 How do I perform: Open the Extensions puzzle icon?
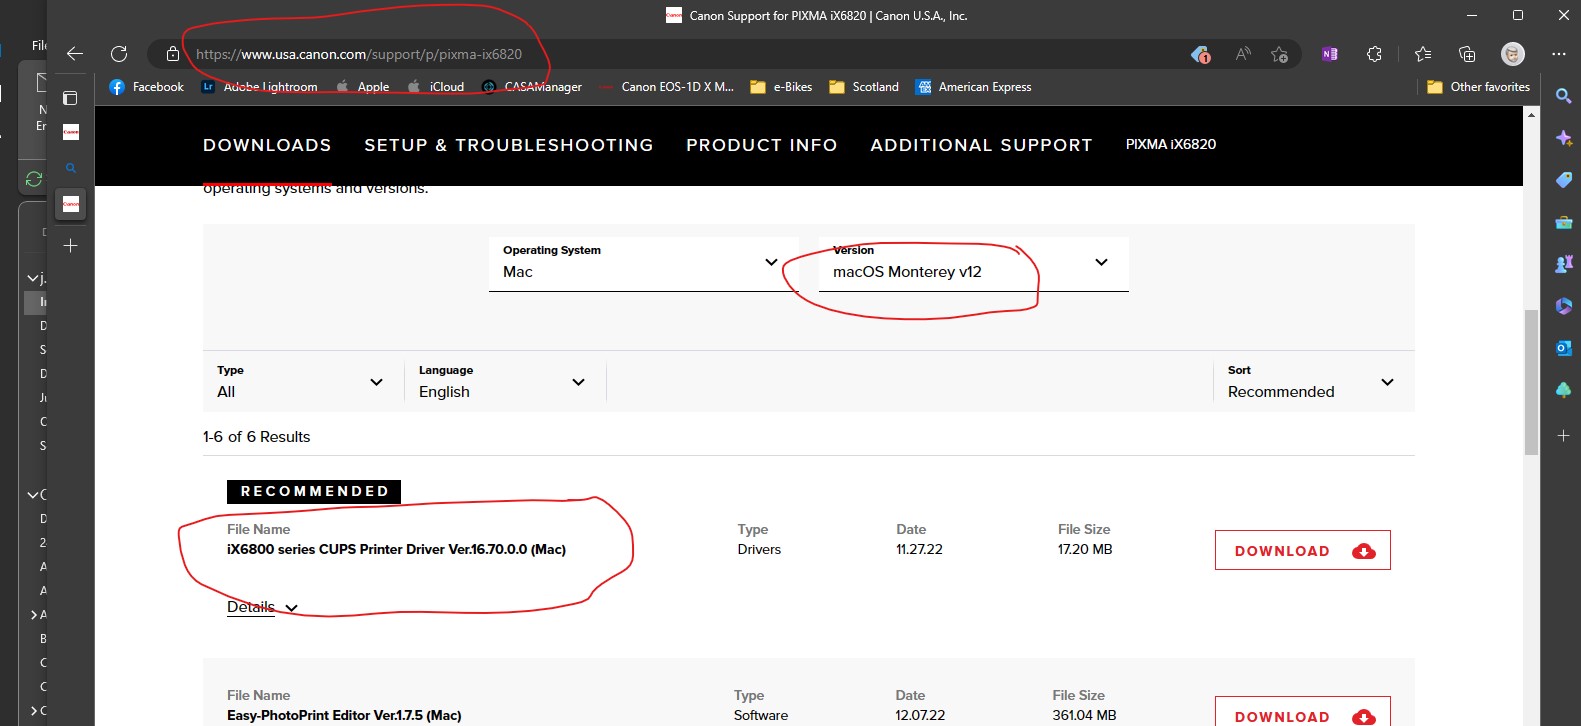point(1374,54)
